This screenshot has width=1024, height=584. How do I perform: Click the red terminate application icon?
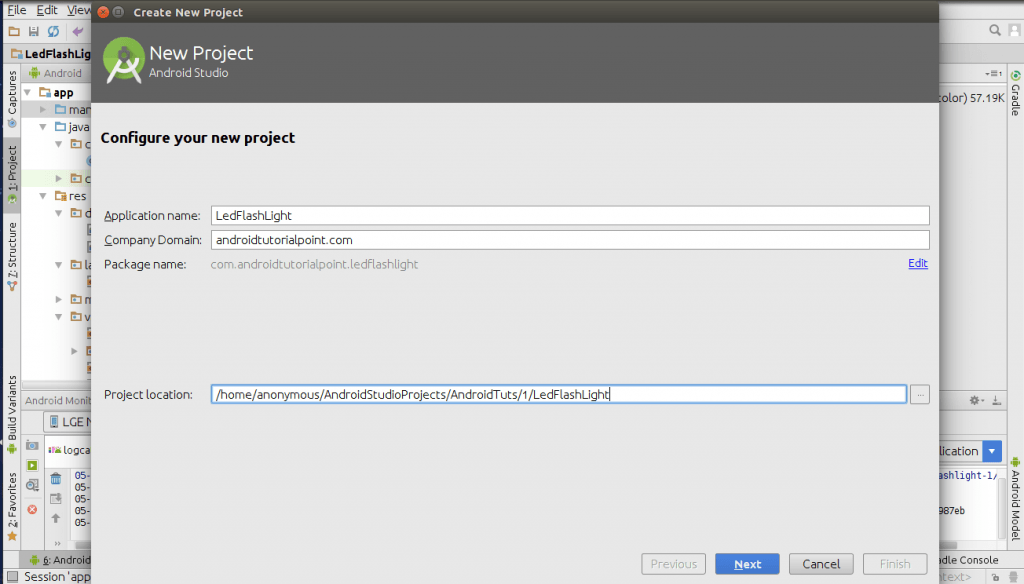pyautogui.click(x=32, y=510)
